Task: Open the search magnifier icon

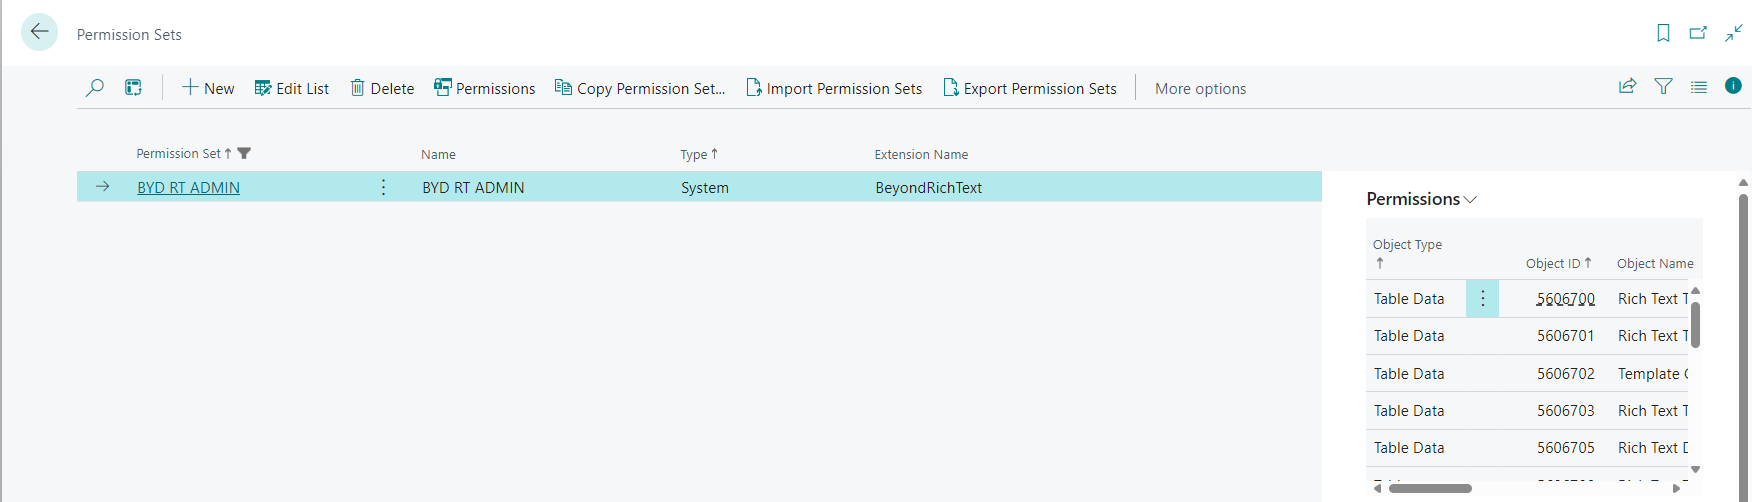Action: [x=95, y=88]
